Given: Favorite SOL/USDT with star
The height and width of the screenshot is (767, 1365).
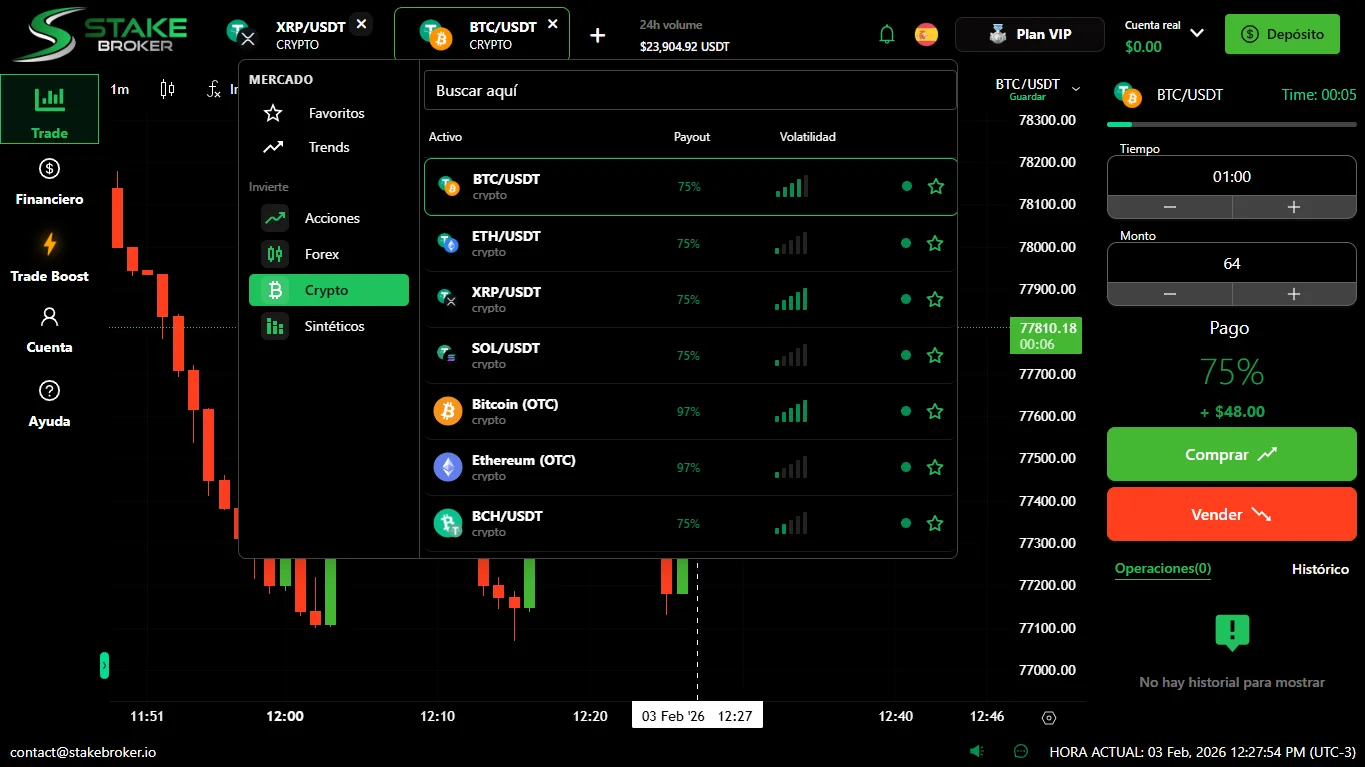Looking at the screenshot, I should click(x=936, y=355).
